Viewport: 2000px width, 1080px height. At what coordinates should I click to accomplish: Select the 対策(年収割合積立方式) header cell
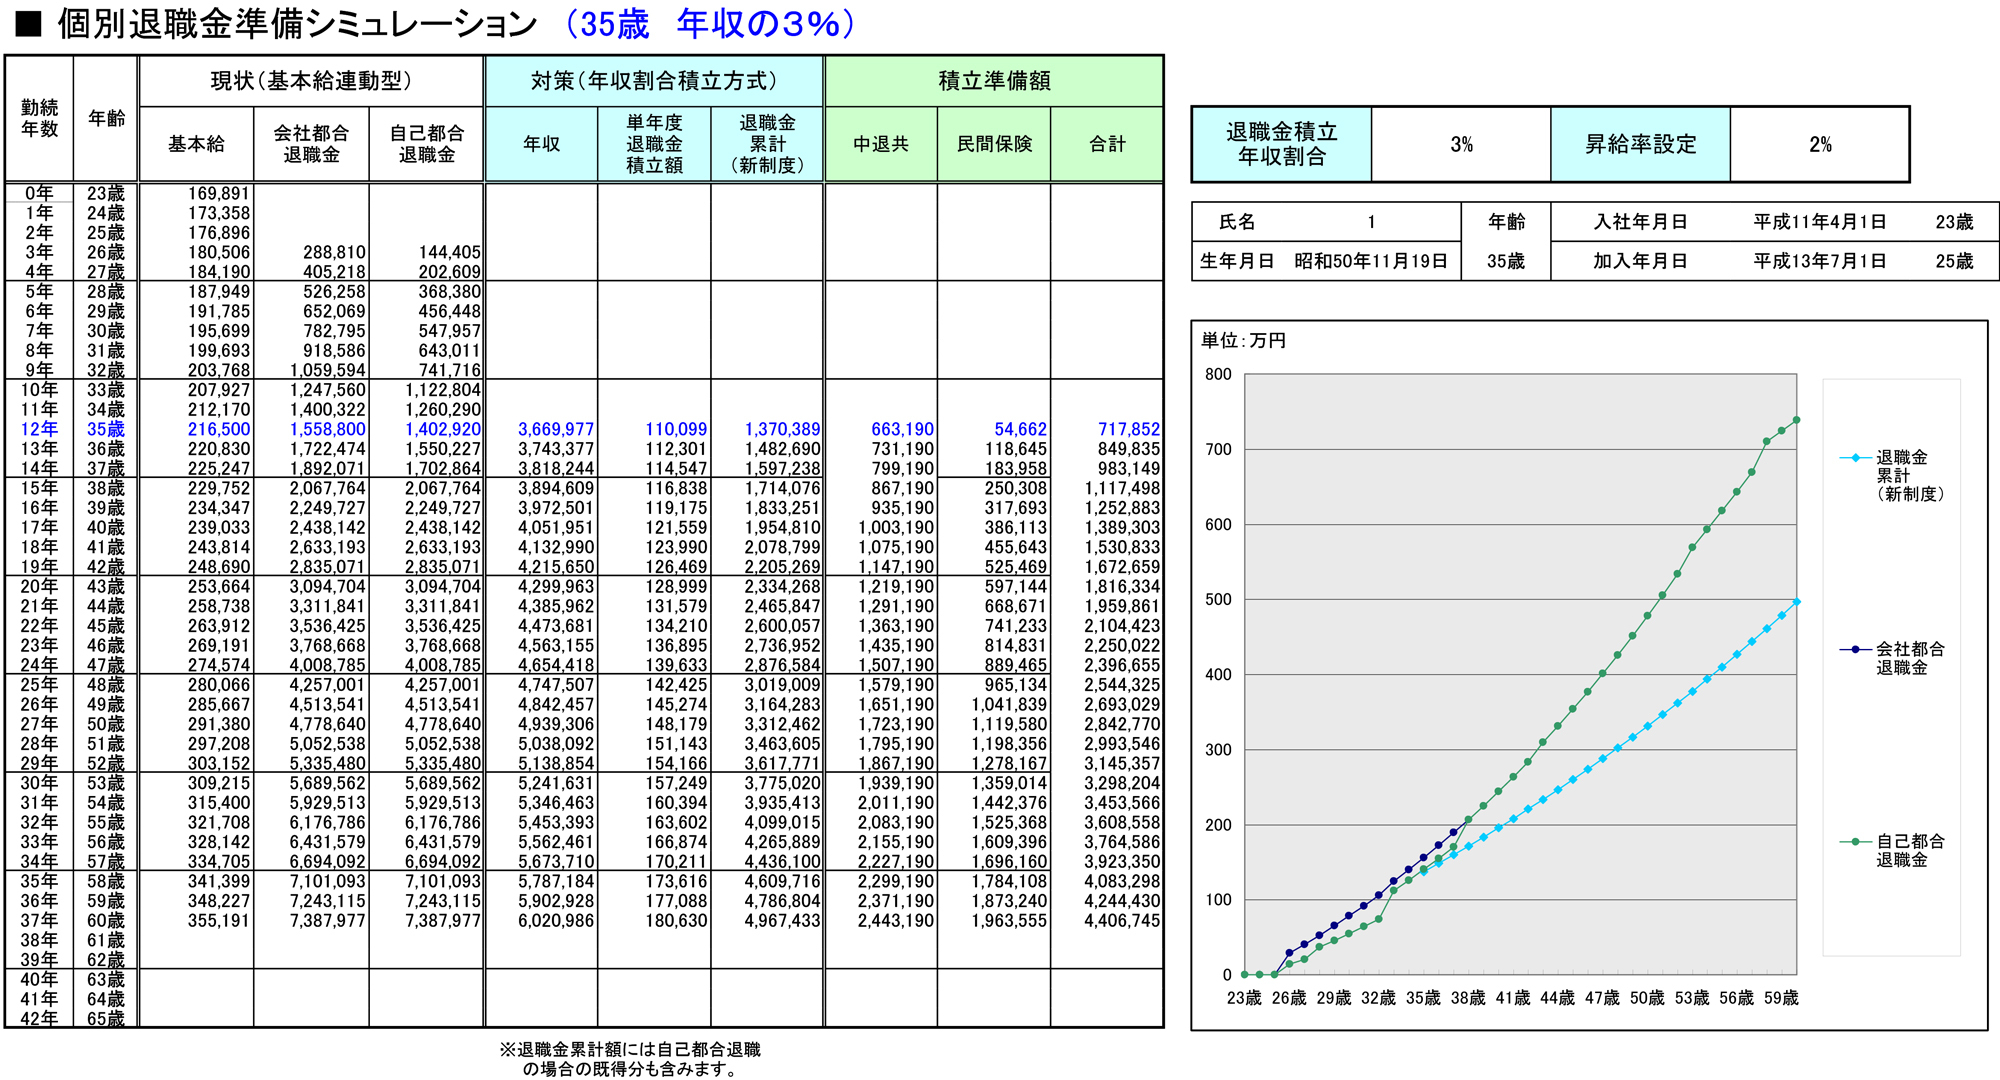(x=654, y=81)
